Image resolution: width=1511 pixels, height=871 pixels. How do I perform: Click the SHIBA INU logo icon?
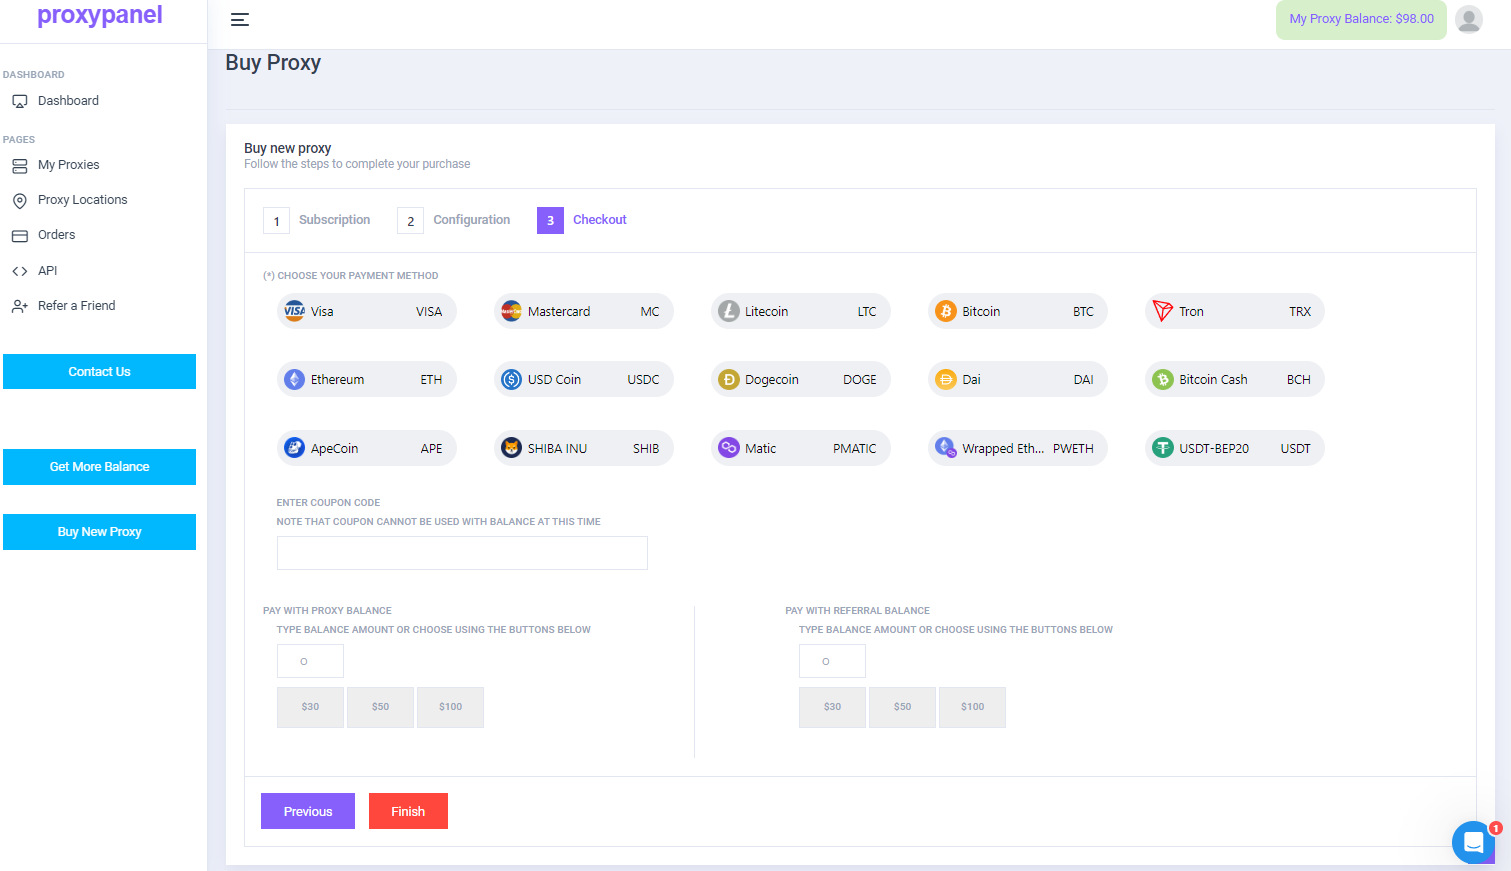(x=511, y=448)
